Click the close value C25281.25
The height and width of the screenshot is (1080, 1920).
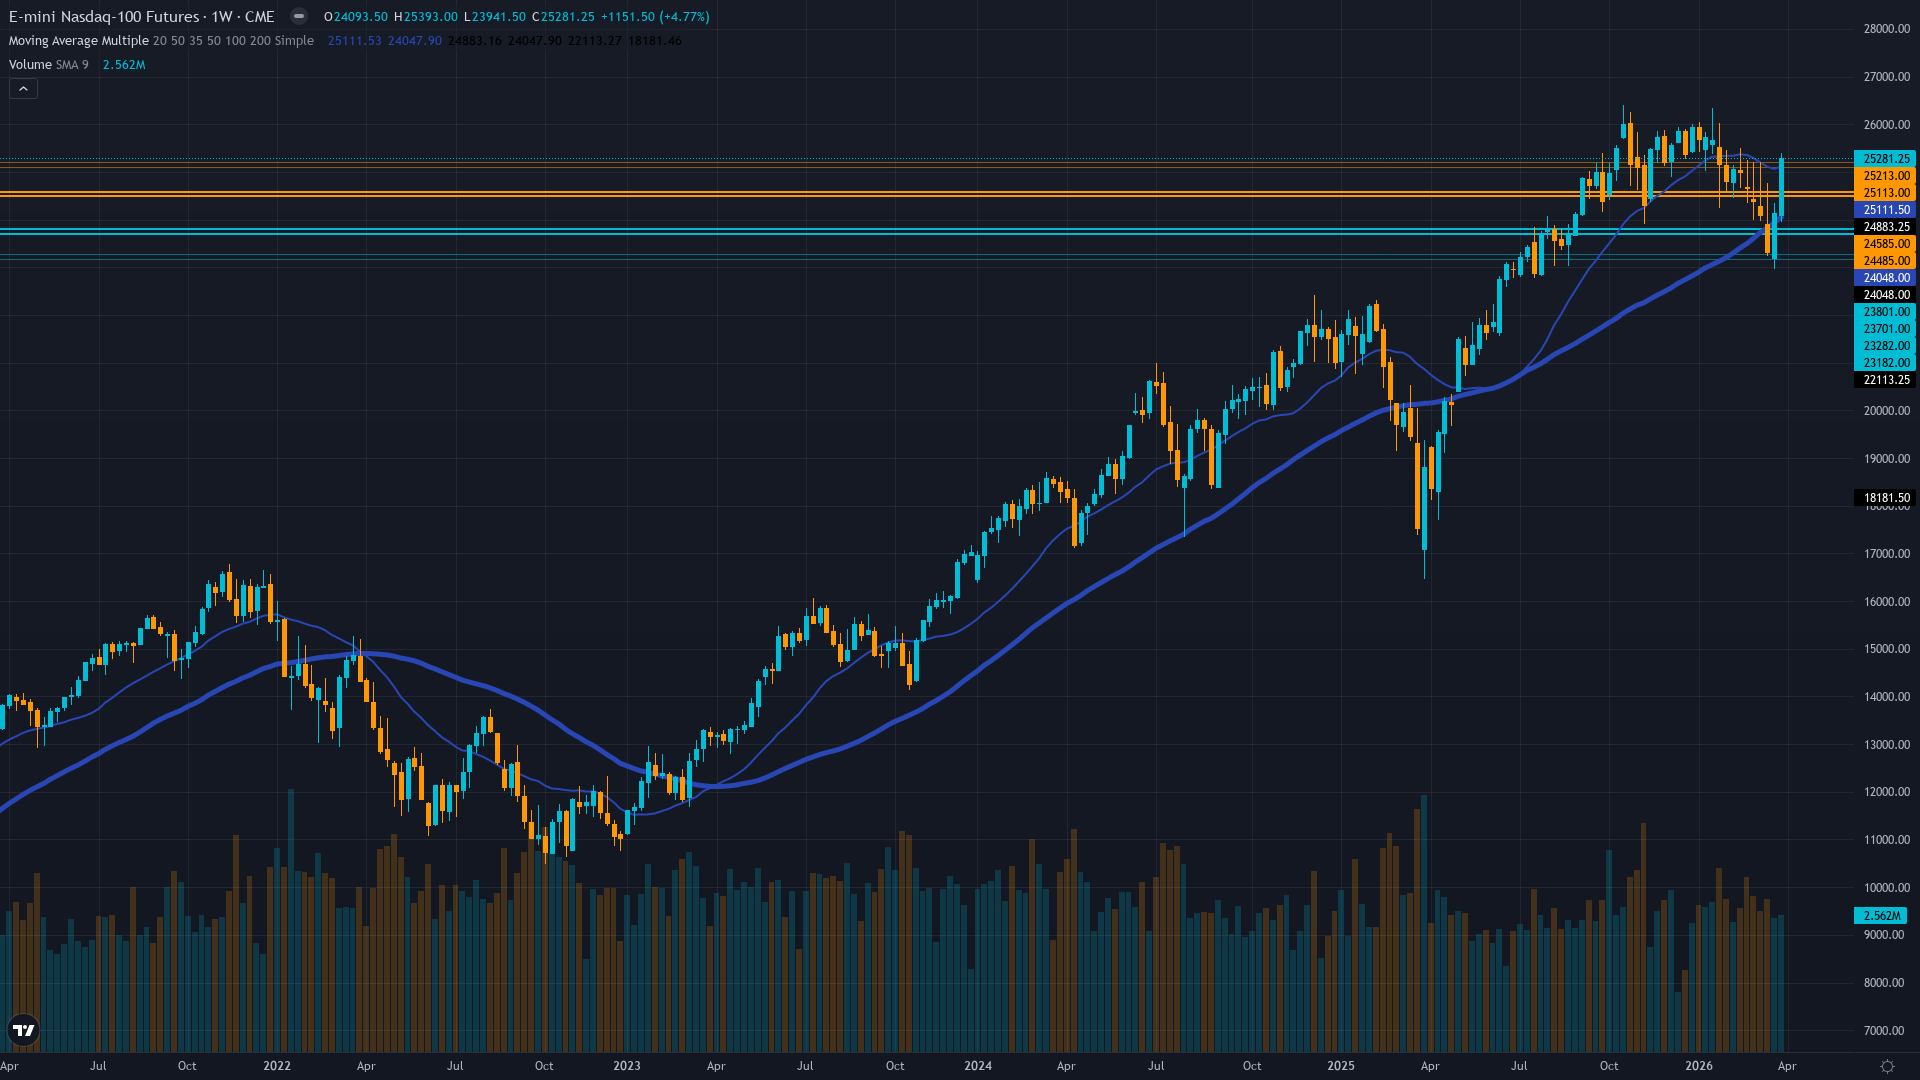(x=563, y=17)
